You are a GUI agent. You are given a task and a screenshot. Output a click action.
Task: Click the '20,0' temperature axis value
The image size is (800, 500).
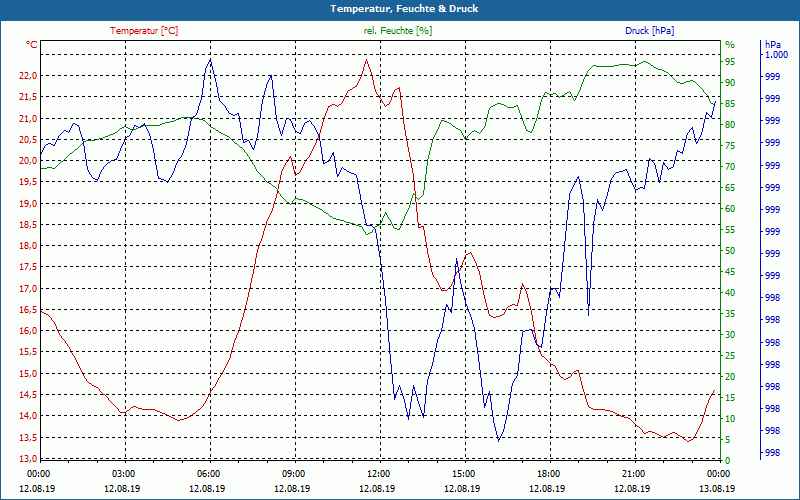28,161
